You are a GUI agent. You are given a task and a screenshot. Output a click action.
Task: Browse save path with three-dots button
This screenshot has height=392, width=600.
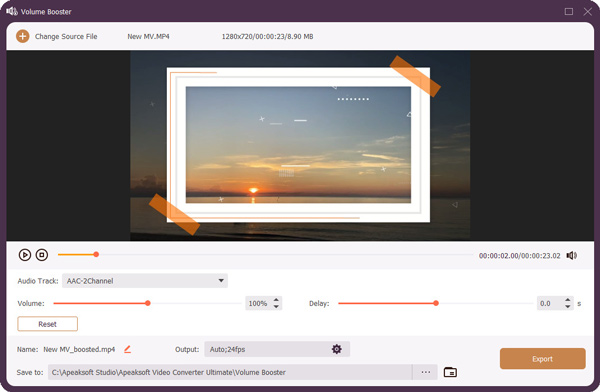click(426, 372)
